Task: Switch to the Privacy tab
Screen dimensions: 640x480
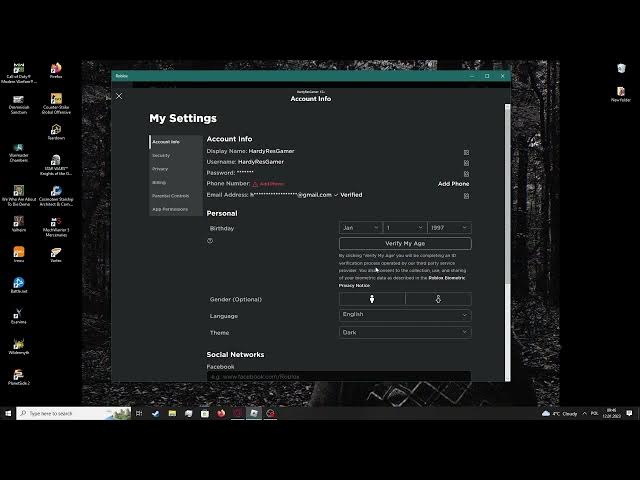Action: coord(160,169)
